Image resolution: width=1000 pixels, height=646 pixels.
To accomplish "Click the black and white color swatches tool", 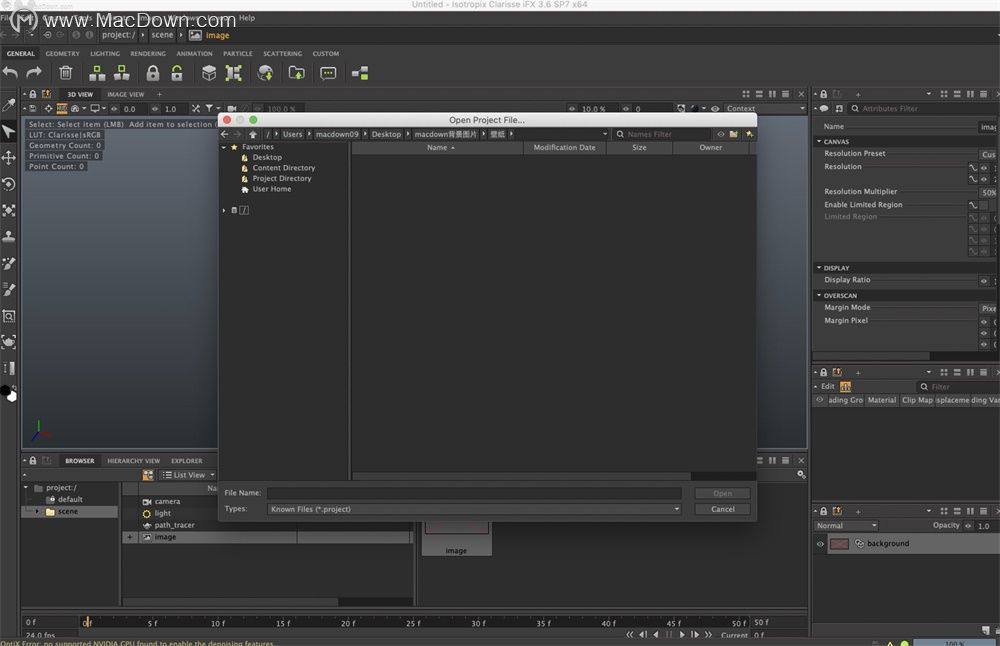I will tap(9, 393).
